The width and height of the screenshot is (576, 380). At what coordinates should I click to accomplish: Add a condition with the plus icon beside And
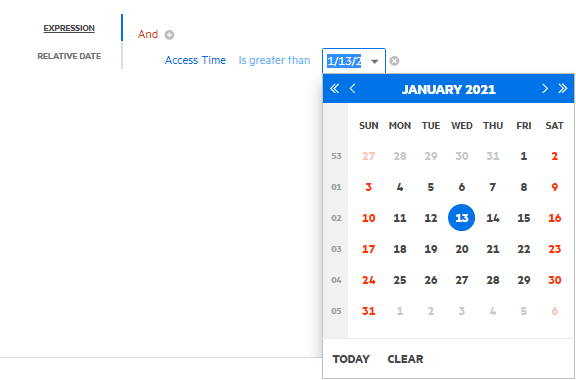[x=169, y=35]
